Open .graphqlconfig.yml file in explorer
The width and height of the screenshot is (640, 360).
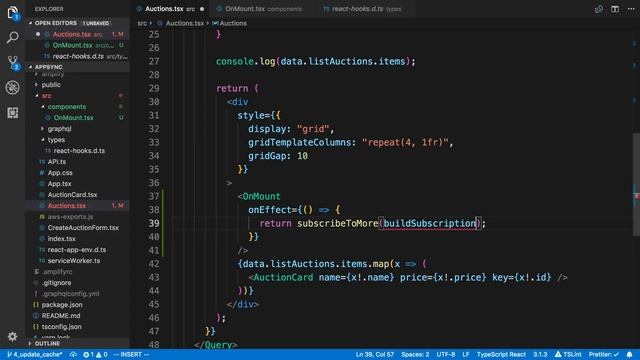coord(70,294)
